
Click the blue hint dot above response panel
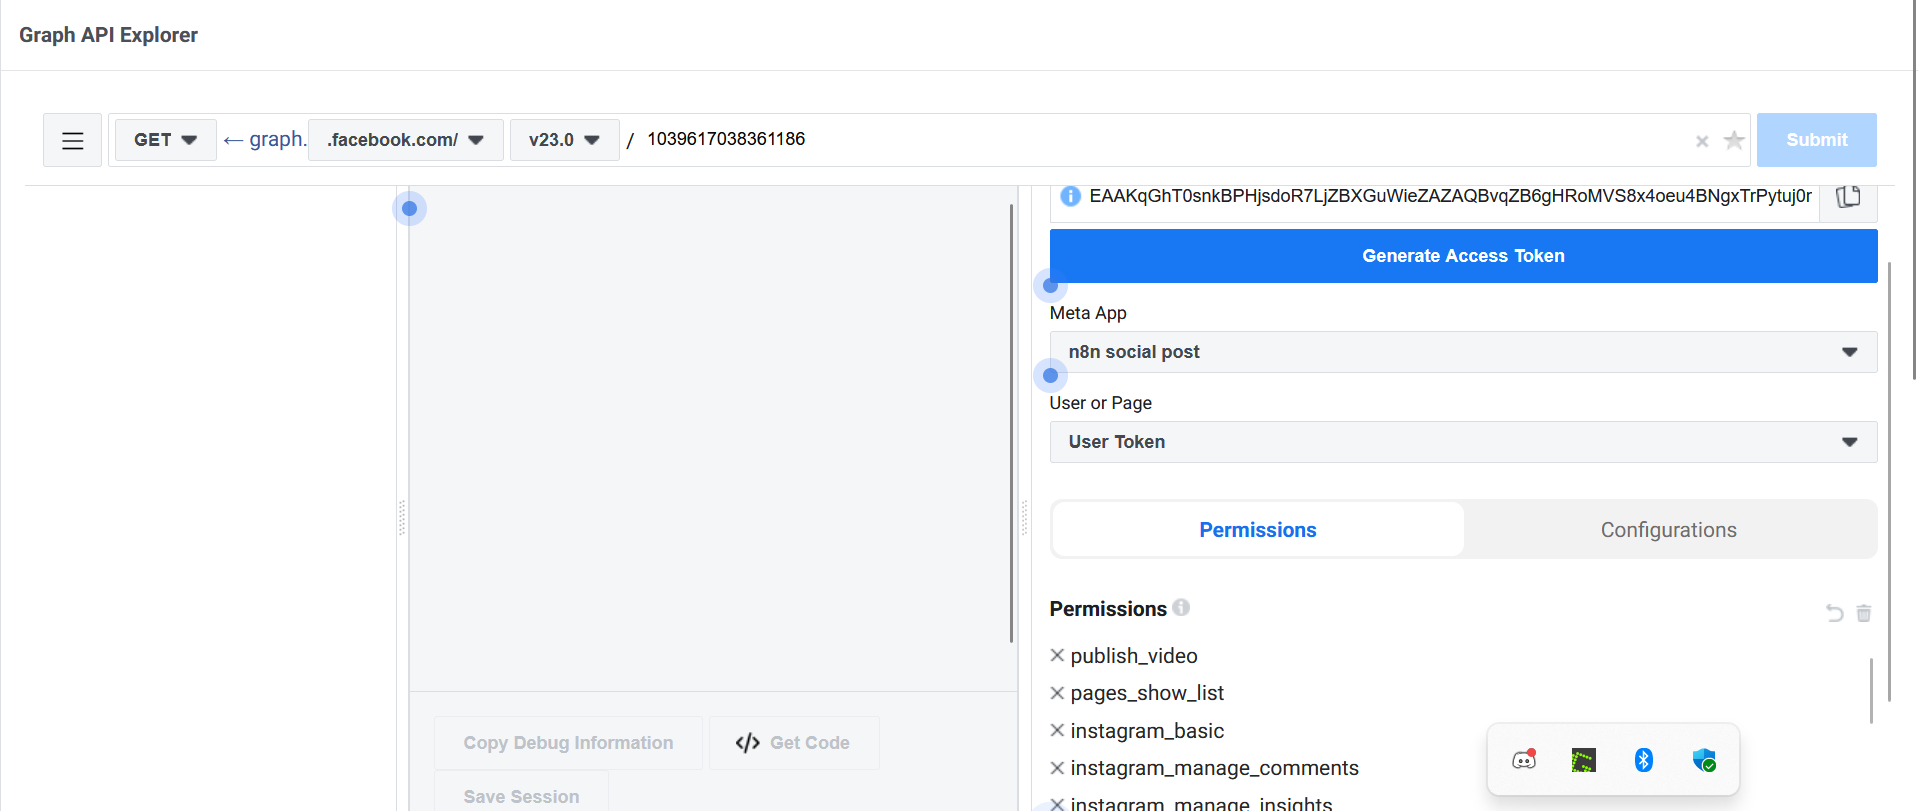pos(409,208)
